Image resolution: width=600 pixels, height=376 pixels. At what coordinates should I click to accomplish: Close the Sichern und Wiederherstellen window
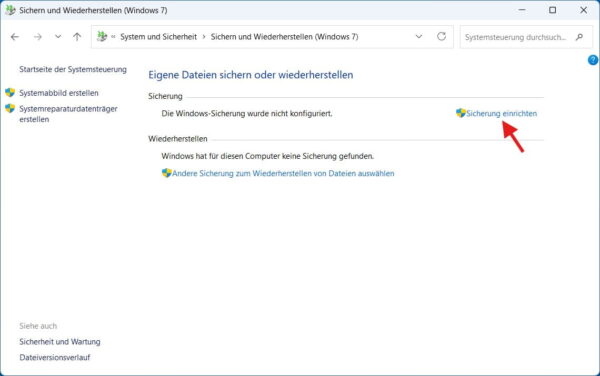point(584,10)
